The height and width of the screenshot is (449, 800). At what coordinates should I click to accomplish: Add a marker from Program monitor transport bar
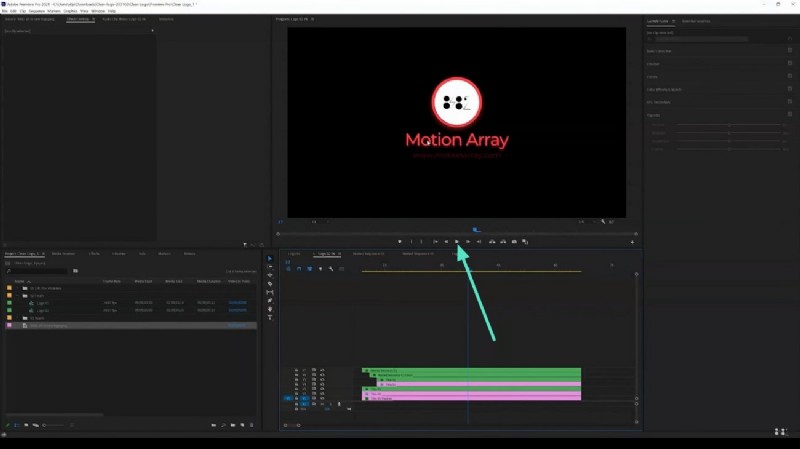click(399, 242)
